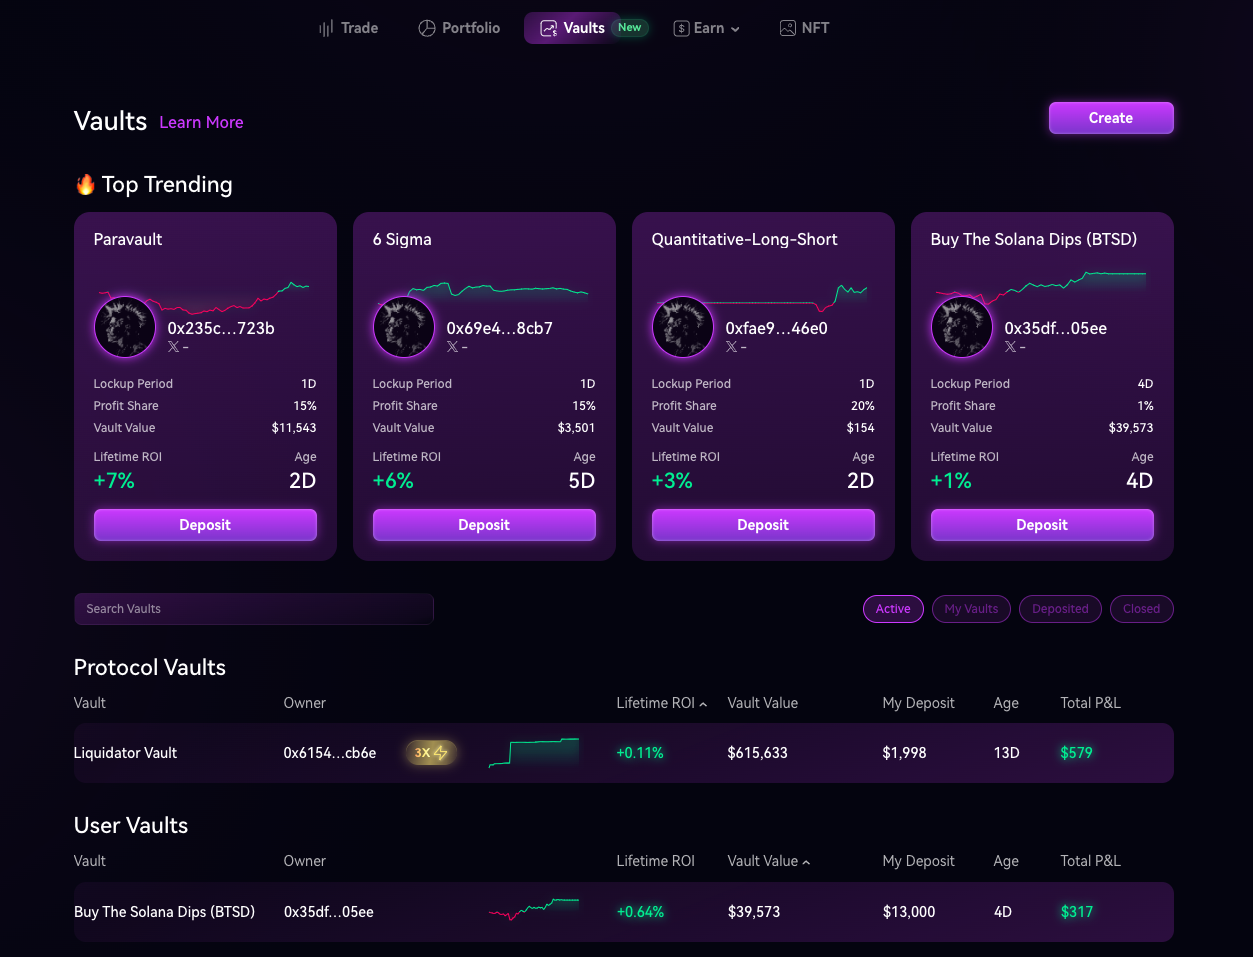
Task: Open the Liquidator Vault row
Action: (623, 753)
